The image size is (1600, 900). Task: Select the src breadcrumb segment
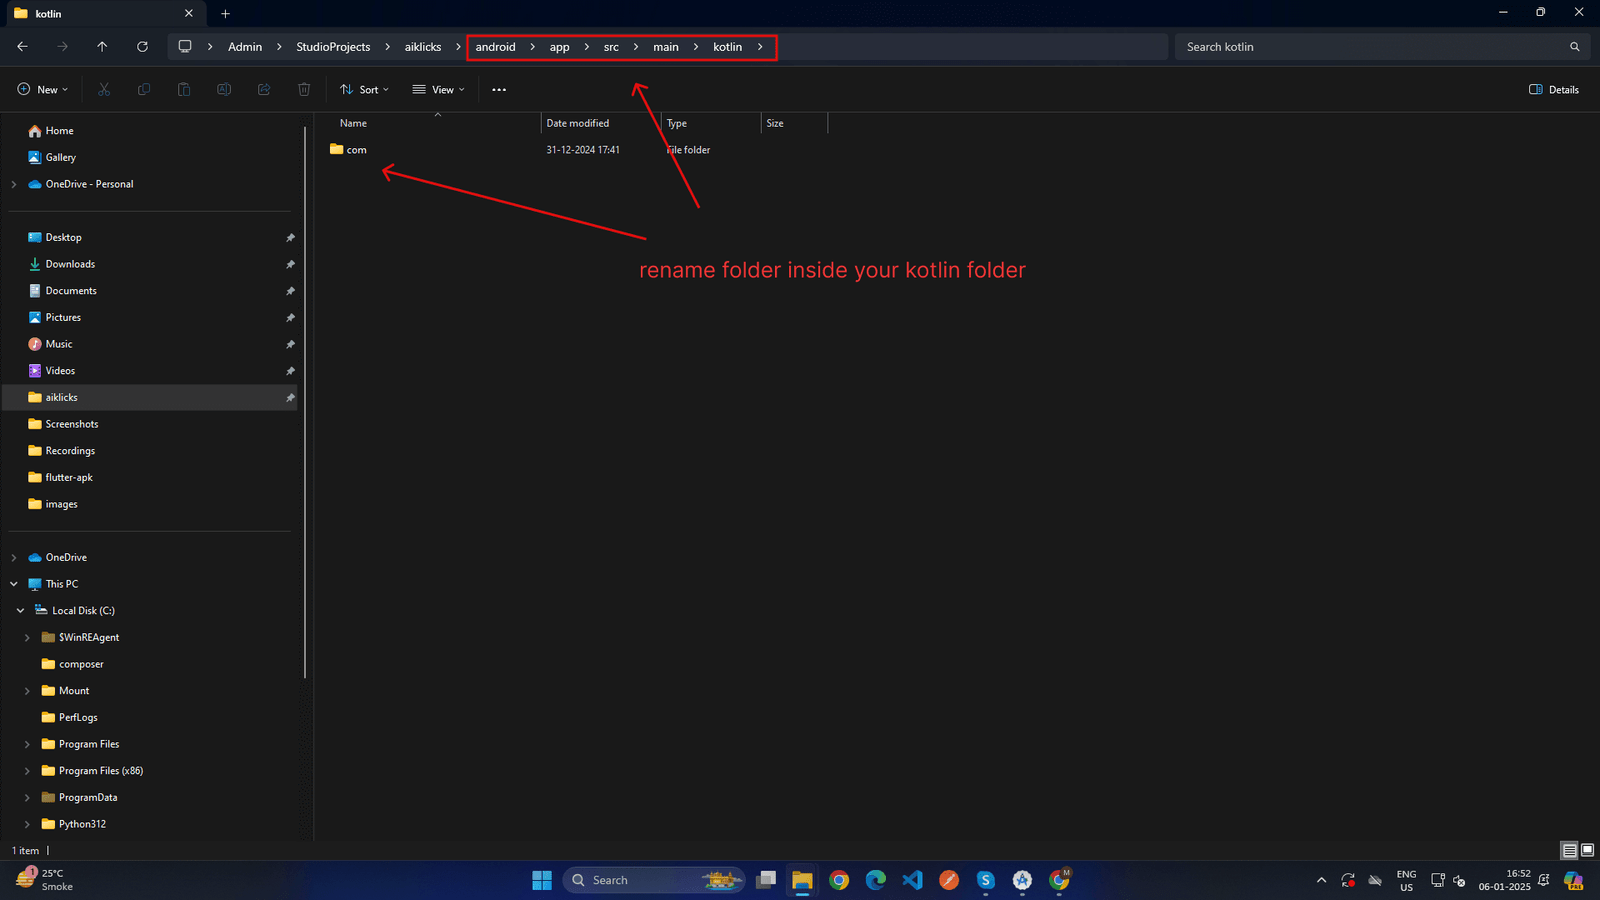click(611, 47)
